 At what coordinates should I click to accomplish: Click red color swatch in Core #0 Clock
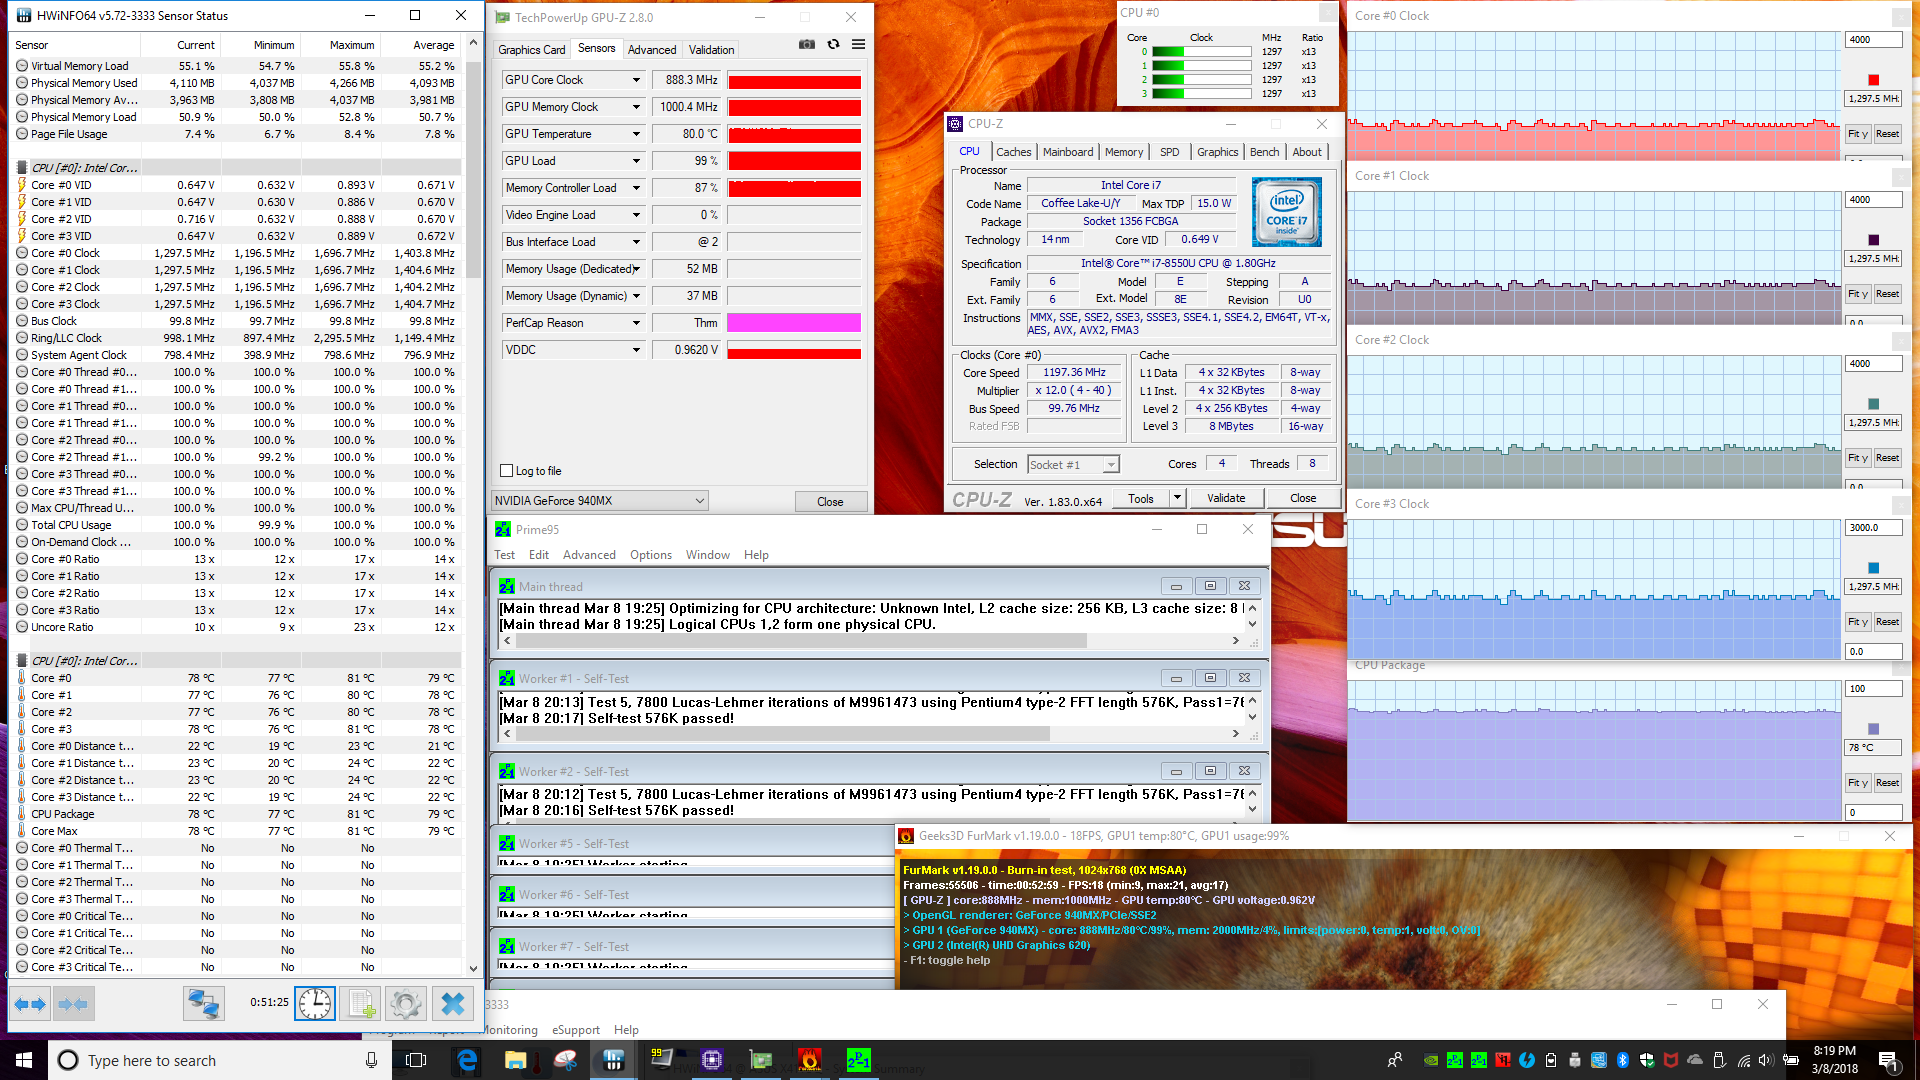tap(1873, 80)
